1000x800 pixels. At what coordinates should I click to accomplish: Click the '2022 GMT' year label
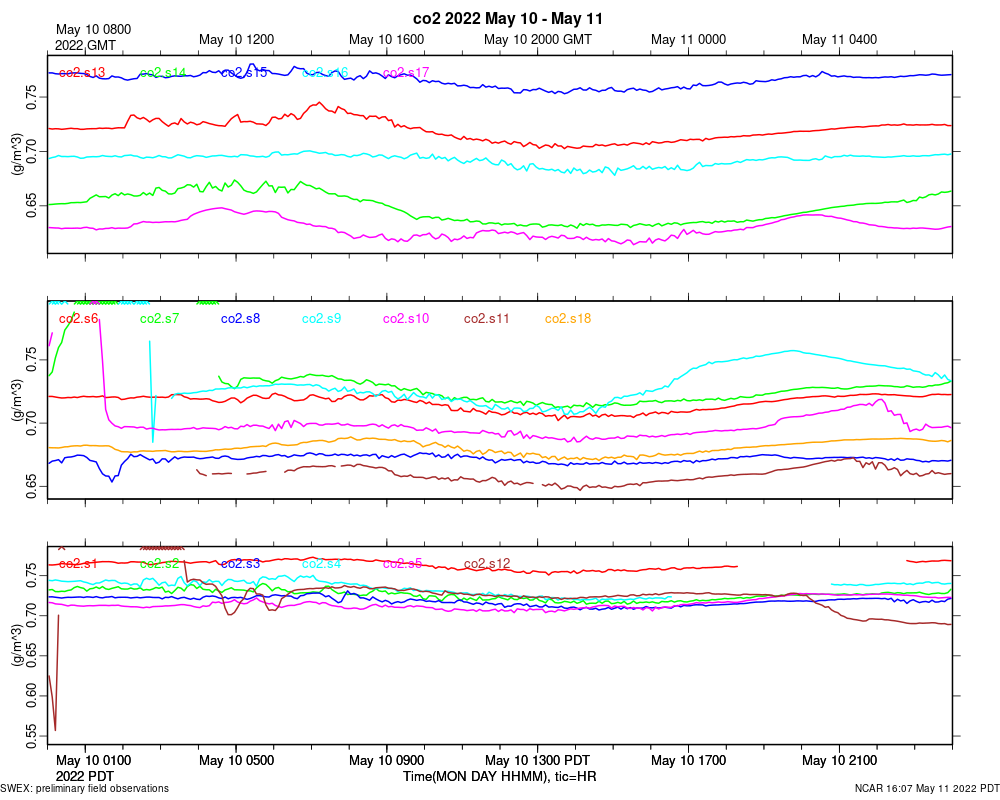pos(85,46)
